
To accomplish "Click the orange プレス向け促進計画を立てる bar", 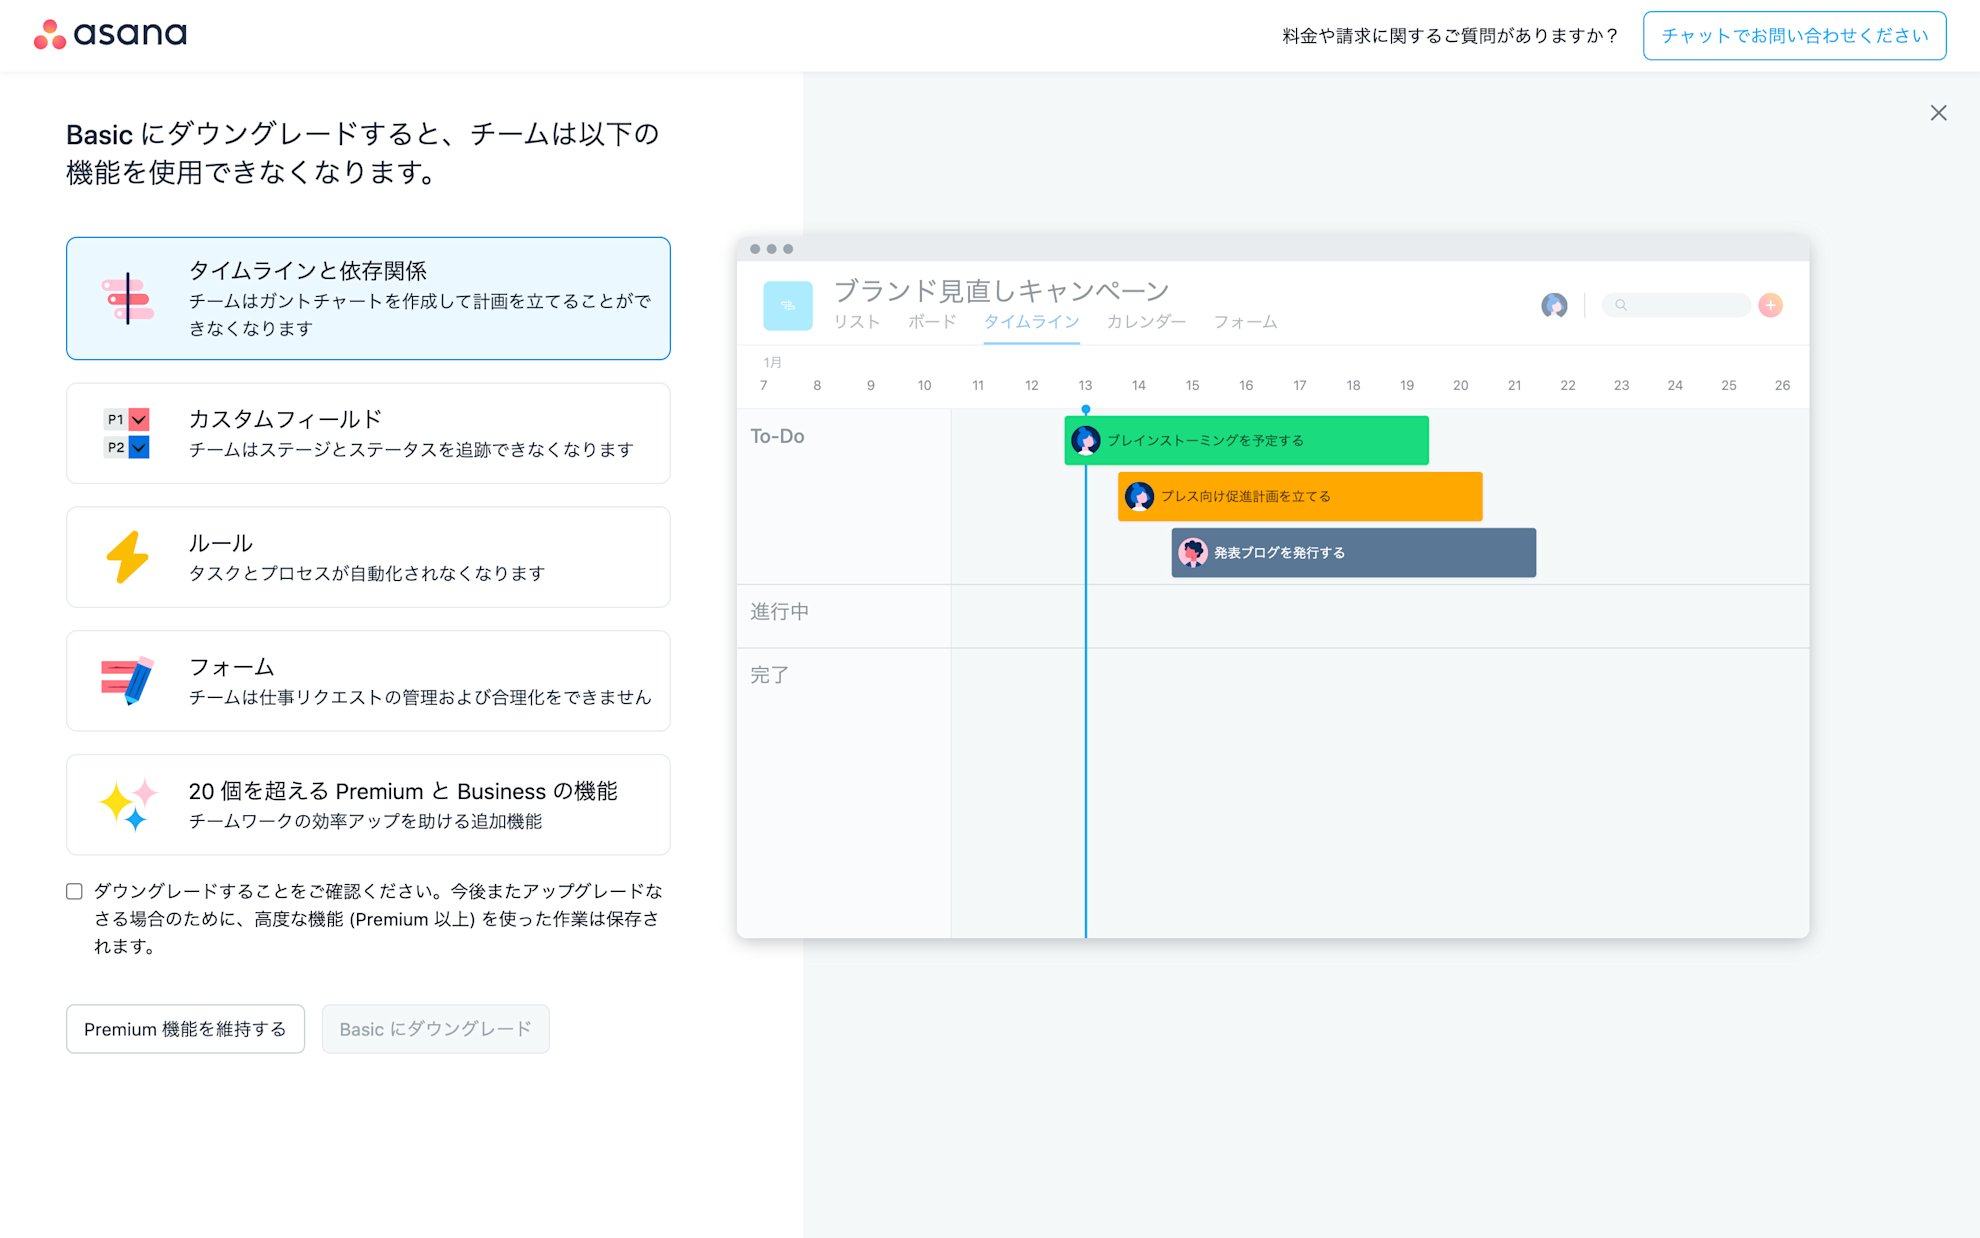I will [1300, 496].
